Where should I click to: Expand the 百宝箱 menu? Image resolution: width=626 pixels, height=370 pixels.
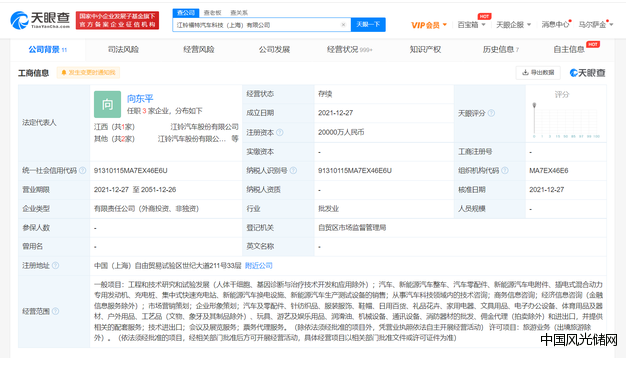click(471, 25)
